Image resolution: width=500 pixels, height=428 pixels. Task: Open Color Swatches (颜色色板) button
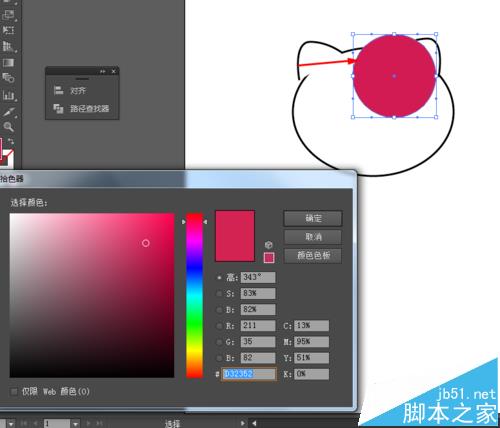tap(313, 256)
